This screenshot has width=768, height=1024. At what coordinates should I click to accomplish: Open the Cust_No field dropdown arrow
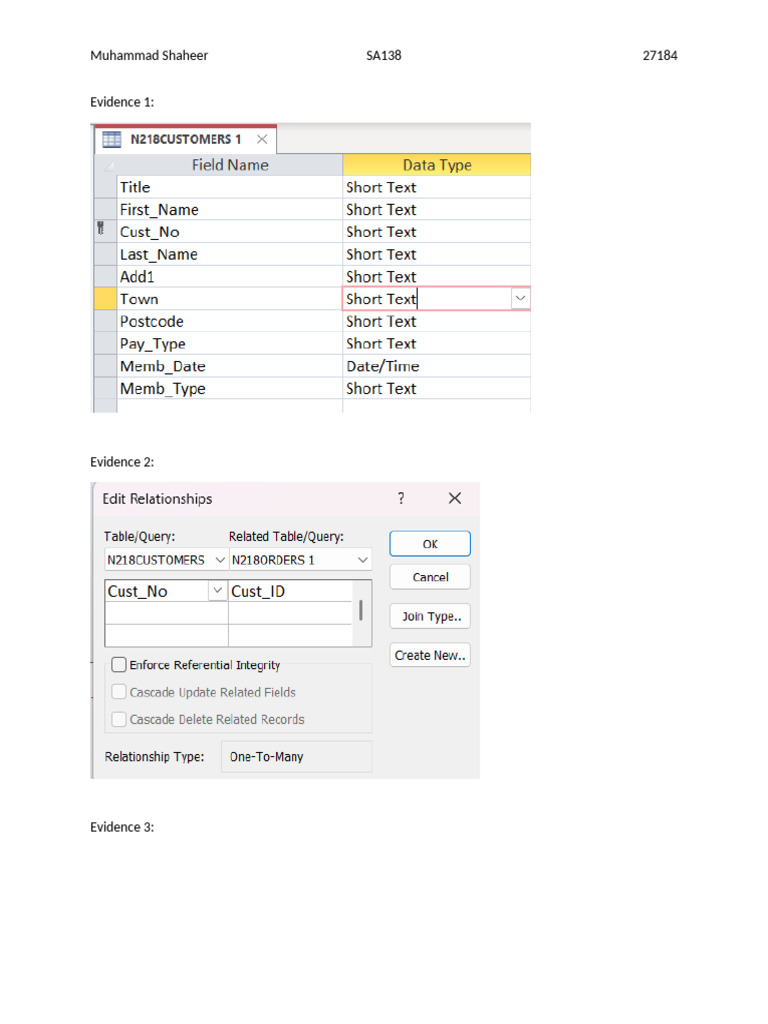click(217, 590)
